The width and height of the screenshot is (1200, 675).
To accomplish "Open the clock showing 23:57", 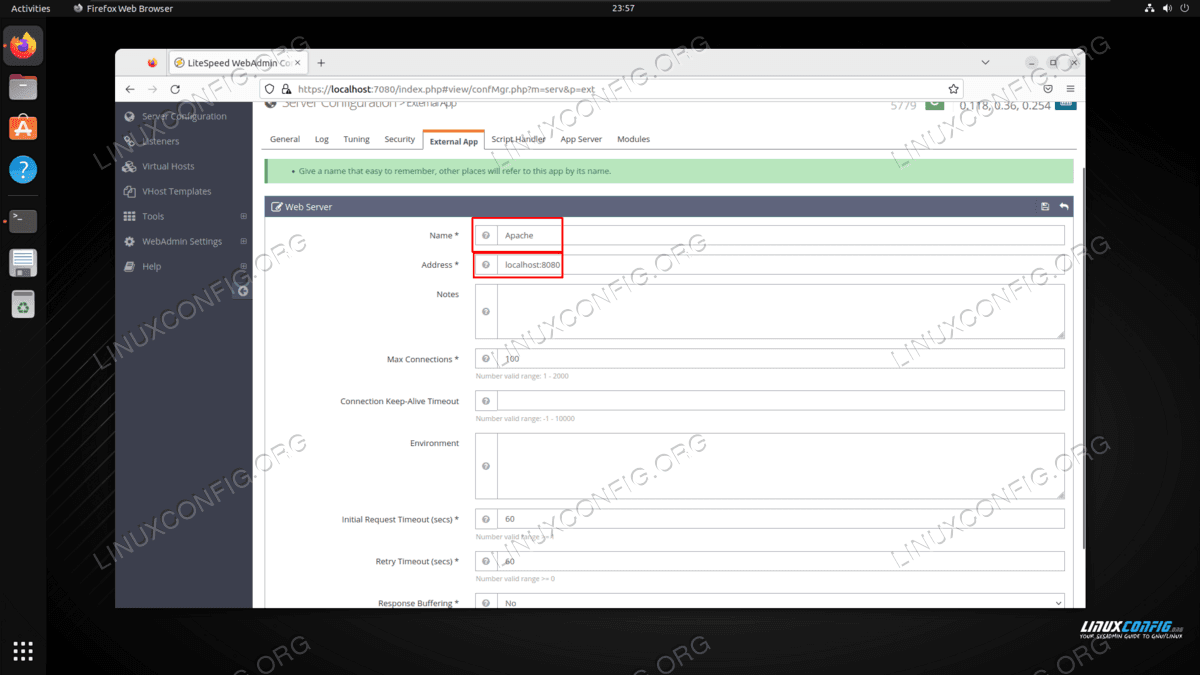I will [622, 8].
